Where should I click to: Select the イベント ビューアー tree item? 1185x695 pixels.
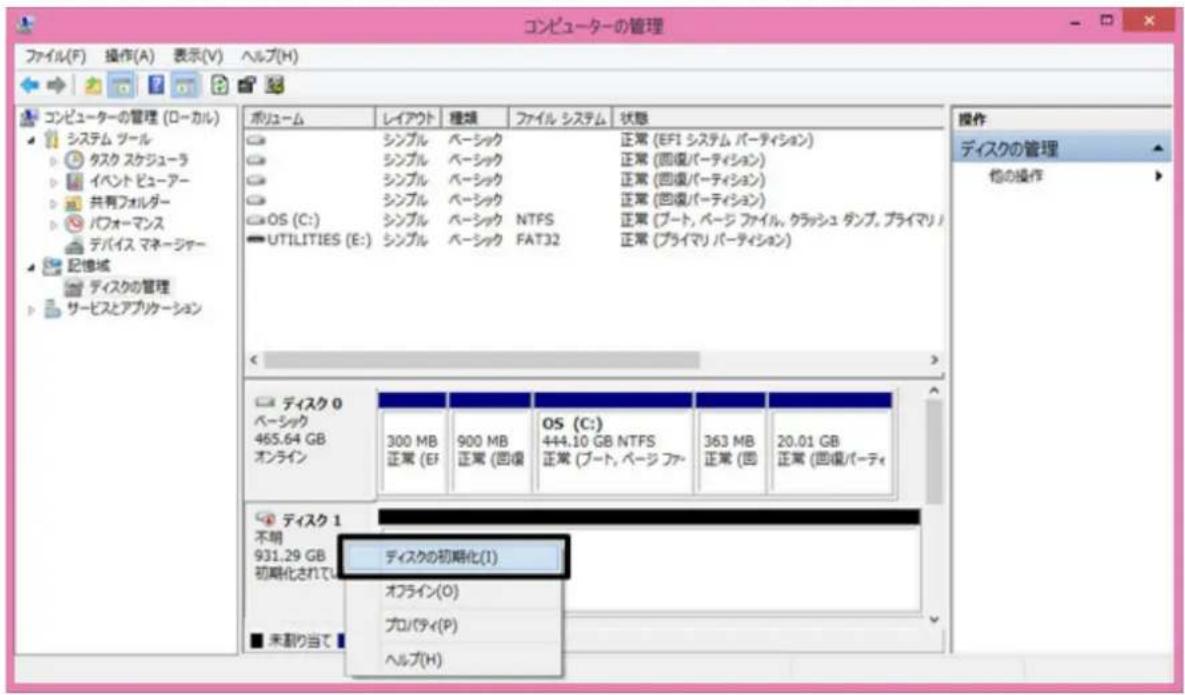[139, 181]
